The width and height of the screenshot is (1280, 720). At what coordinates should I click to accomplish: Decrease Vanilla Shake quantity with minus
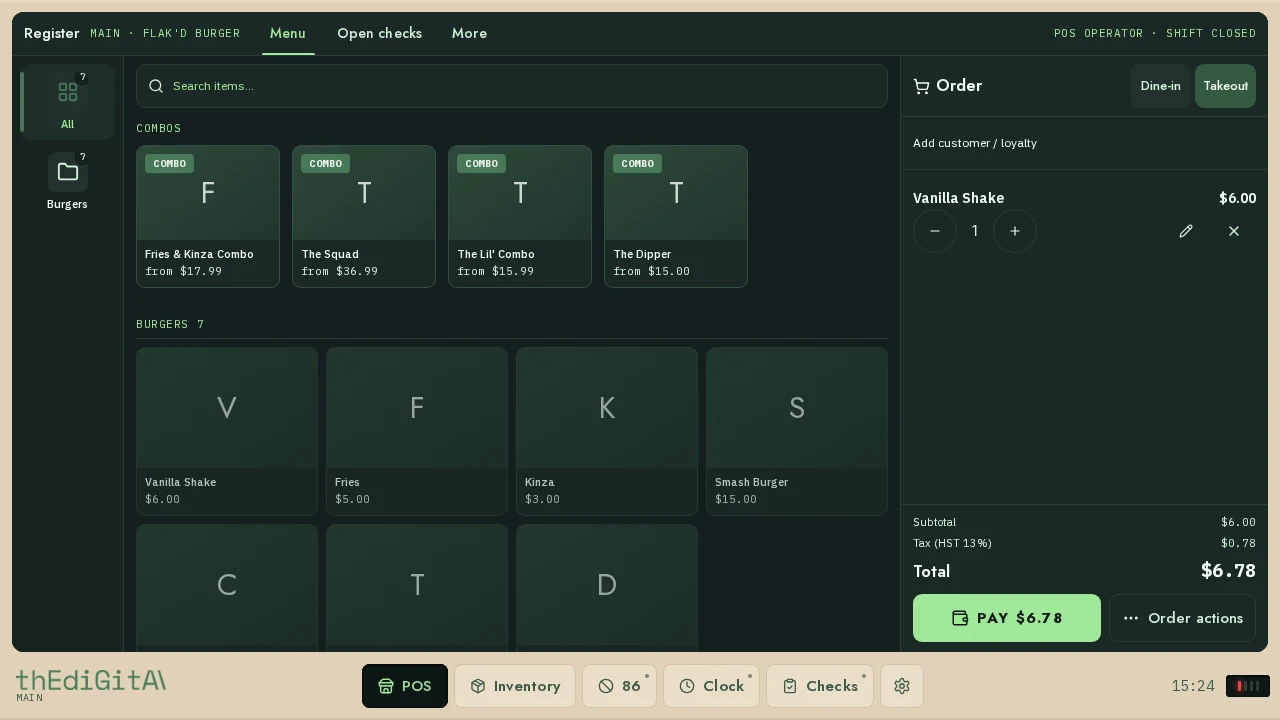coord(935,231)
